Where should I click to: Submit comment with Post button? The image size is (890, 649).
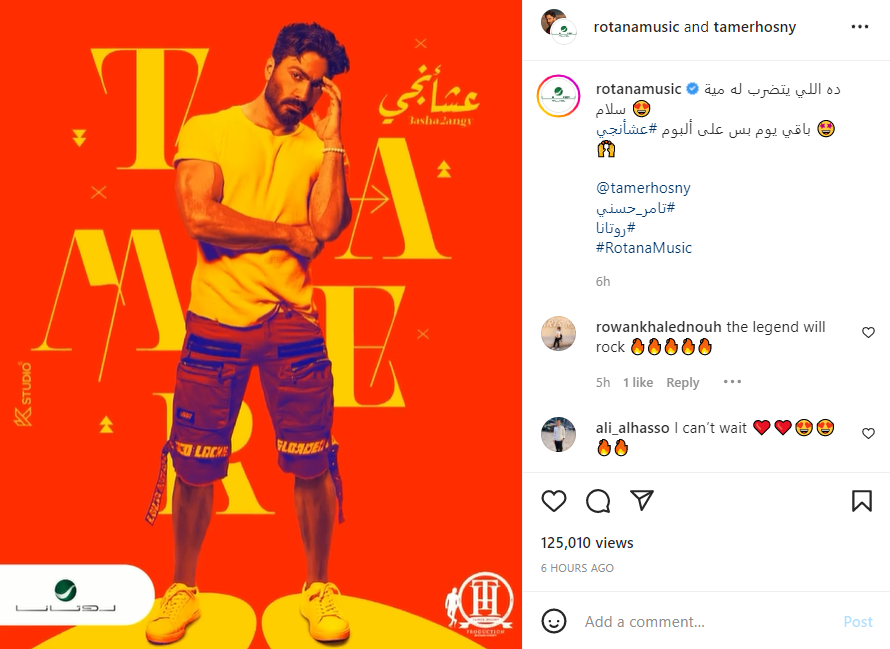[858, 622]
